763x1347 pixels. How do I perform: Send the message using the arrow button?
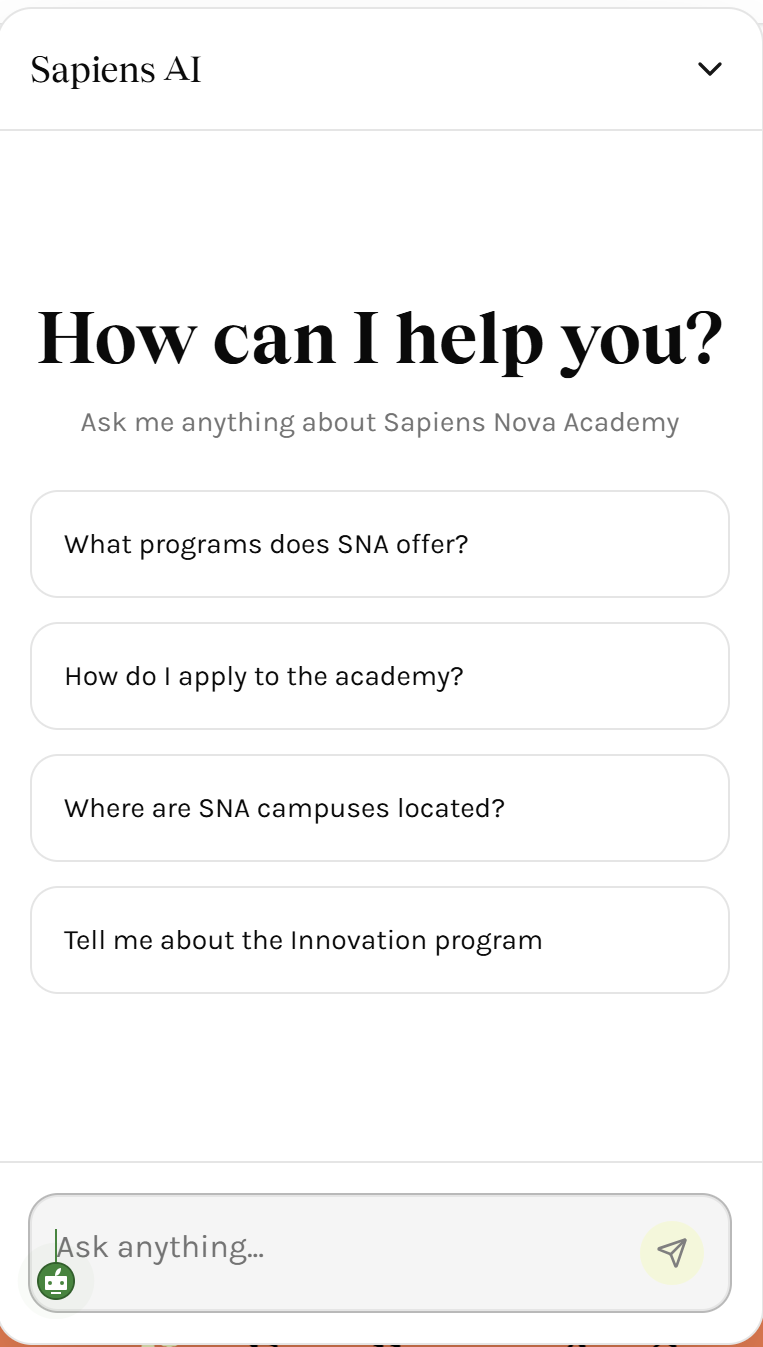672,1252
